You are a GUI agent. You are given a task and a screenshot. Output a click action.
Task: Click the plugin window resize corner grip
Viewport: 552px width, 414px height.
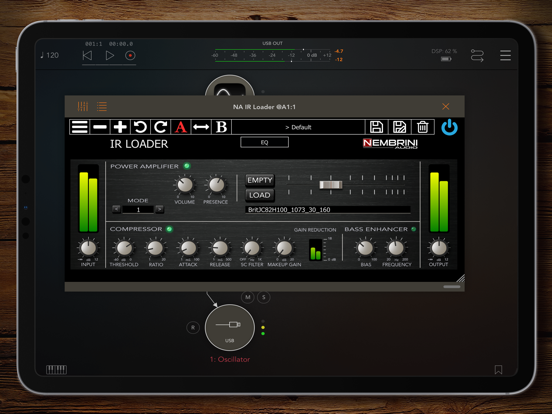(460, 278)
